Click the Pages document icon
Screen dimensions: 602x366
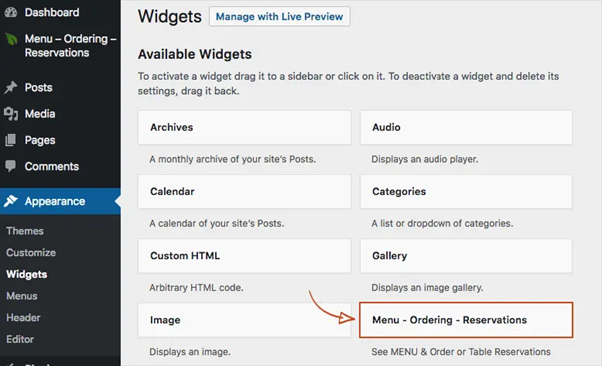11,140
